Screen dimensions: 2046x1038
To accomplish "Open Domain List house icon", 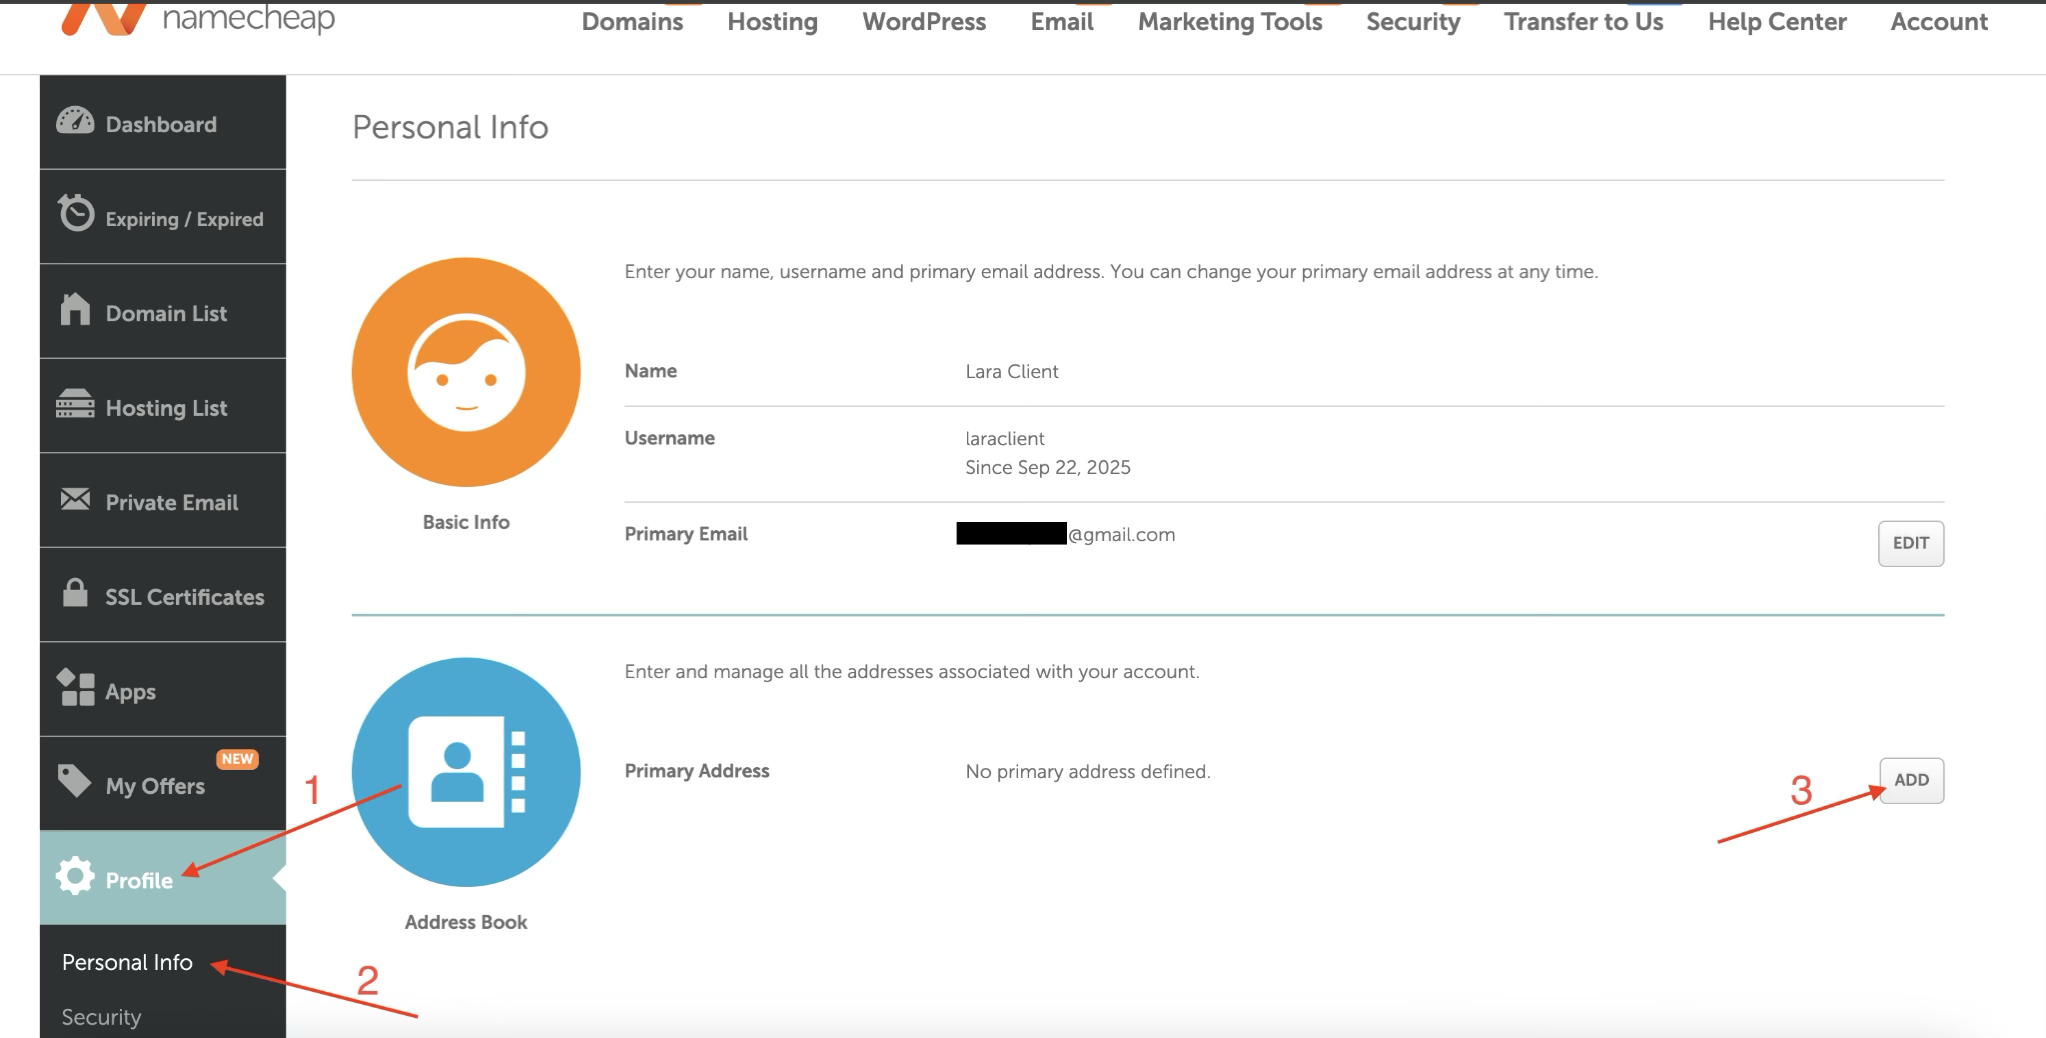I will coord(75,310).
